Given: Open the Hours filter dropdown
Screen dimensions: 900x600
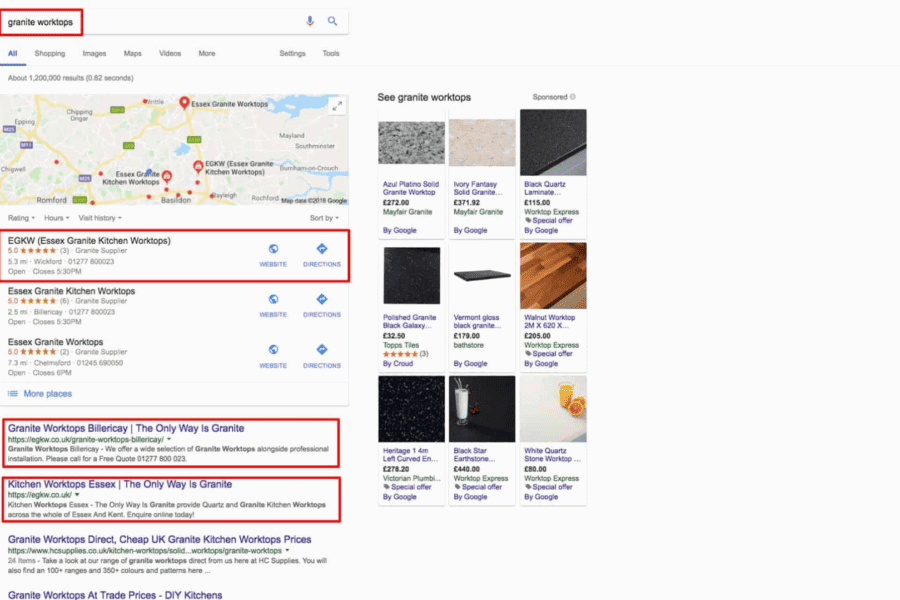Looking at the screenshot, I should [57, 217].
